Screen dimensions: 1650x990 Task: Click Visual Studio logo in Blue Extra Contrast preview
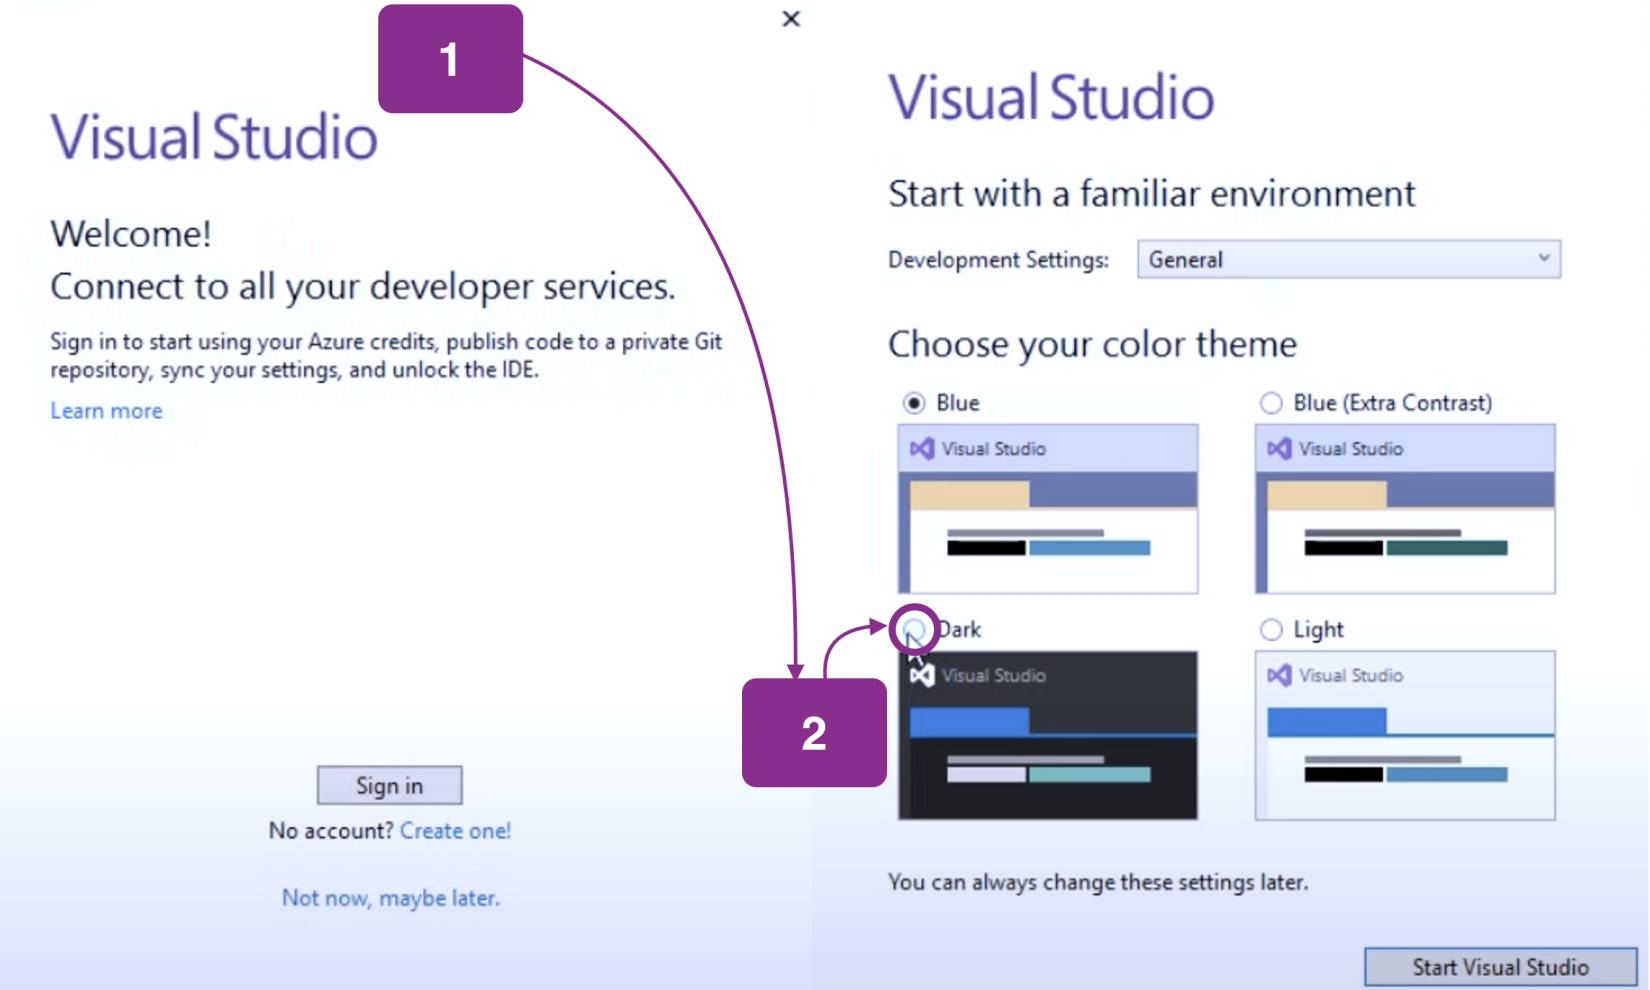tap(1278, 449)
